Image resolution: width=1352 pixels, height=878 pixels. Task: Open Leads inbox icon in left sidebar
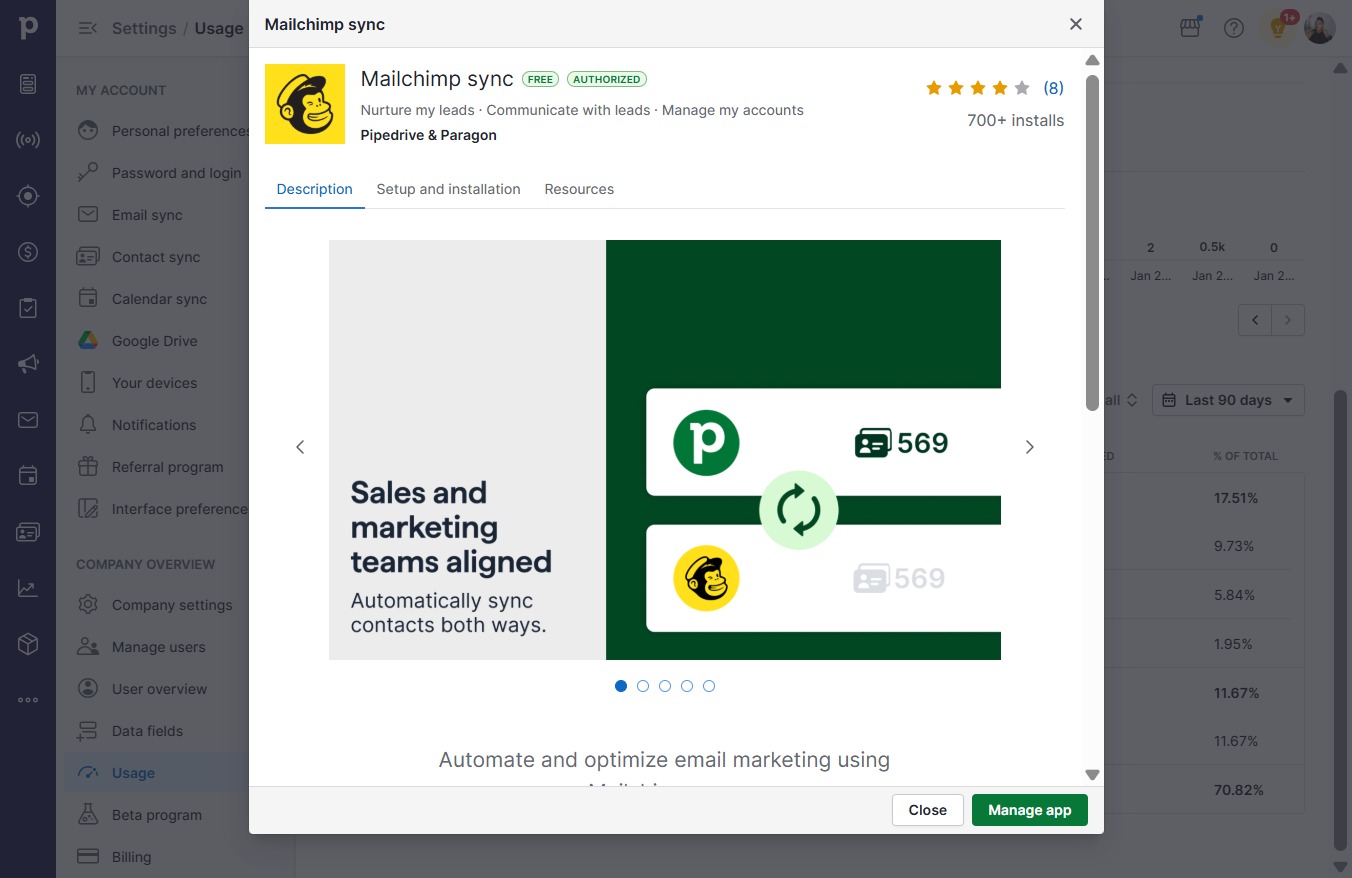tap(28, 84)
